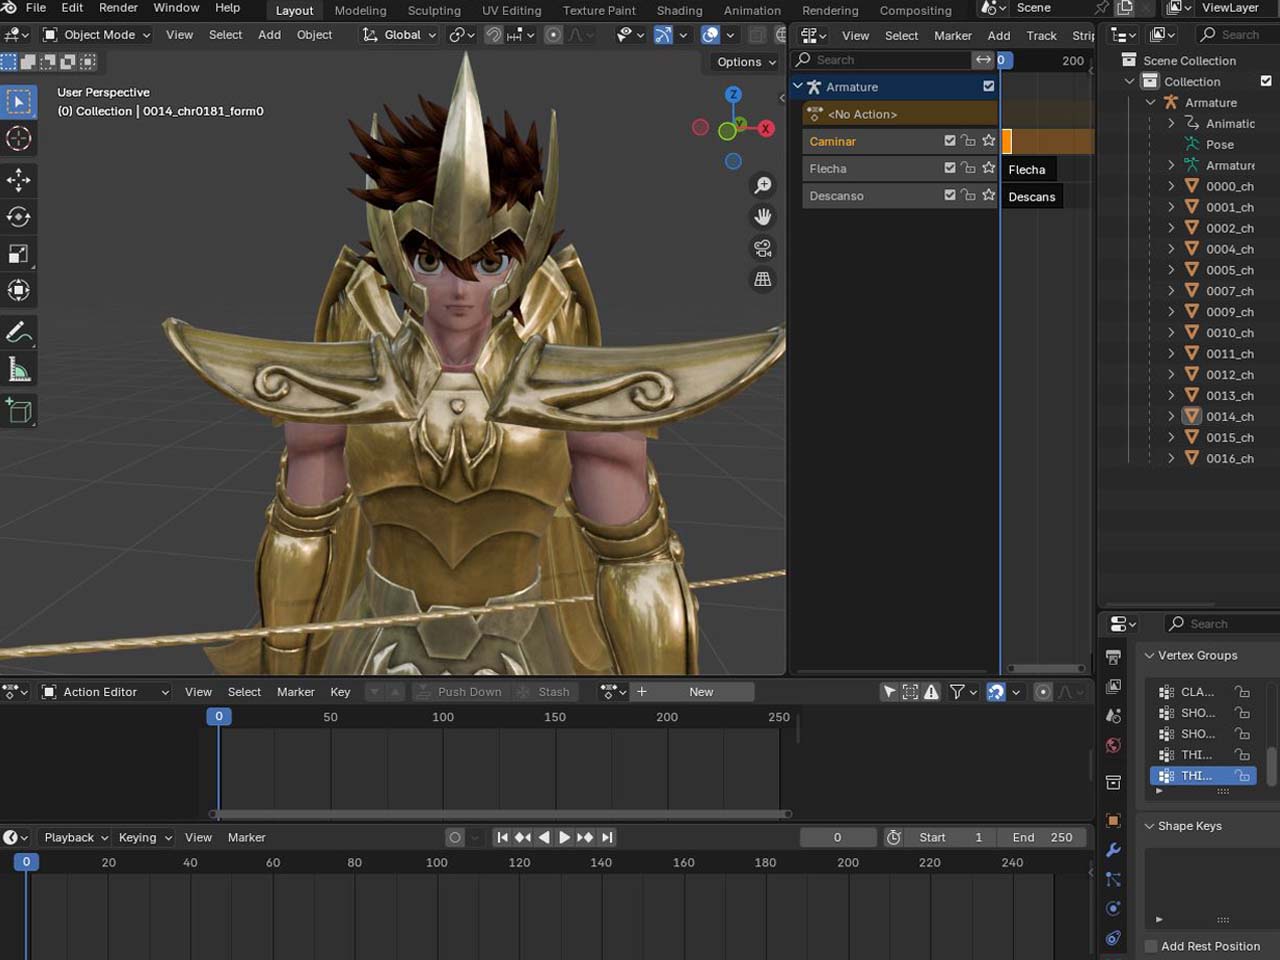Switch to the Sculpting workspace tab
The width and height of the screenshot is (1280, 960).
(434, 10)
